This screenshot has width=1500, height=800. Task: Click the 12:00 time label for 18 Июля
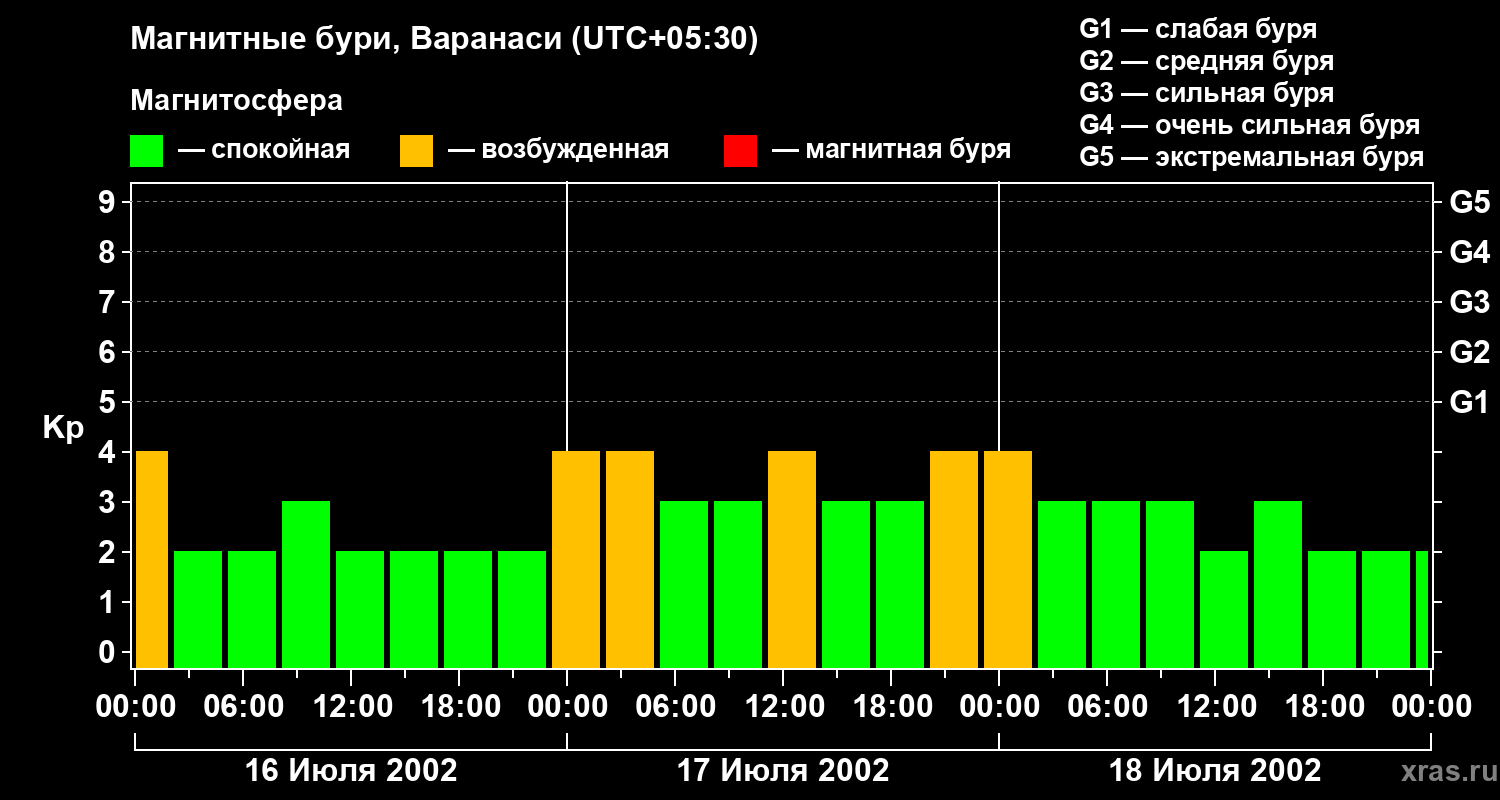pyautogui.click(x=1215, y=707)
